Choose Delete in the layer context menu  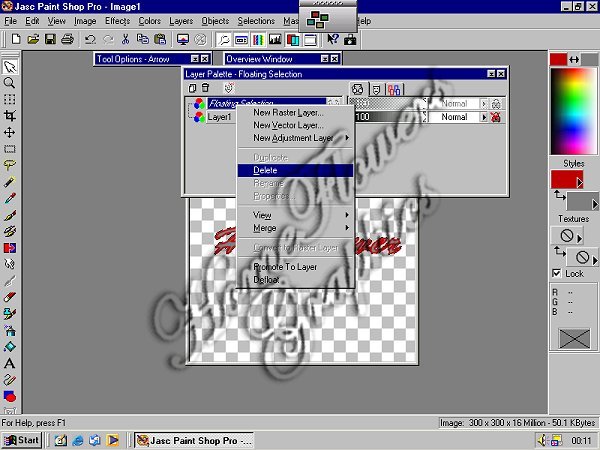[x=295, y=170]
